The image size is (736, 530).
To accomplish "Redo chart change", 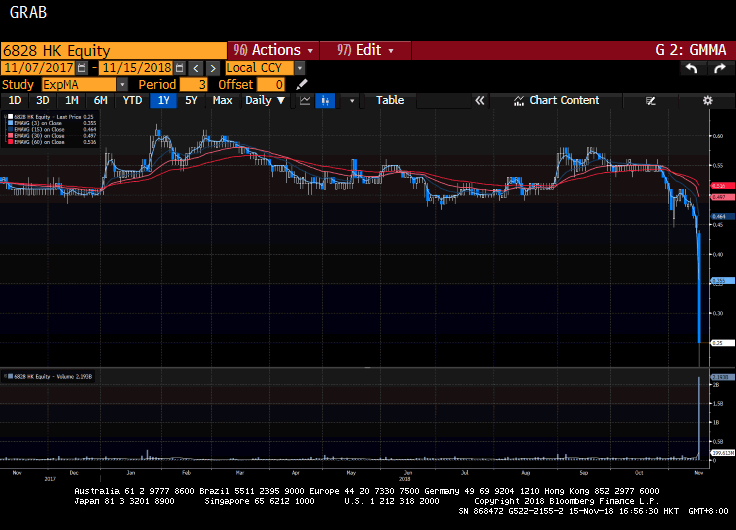I will pyautogui.click(x=720, y=69).
